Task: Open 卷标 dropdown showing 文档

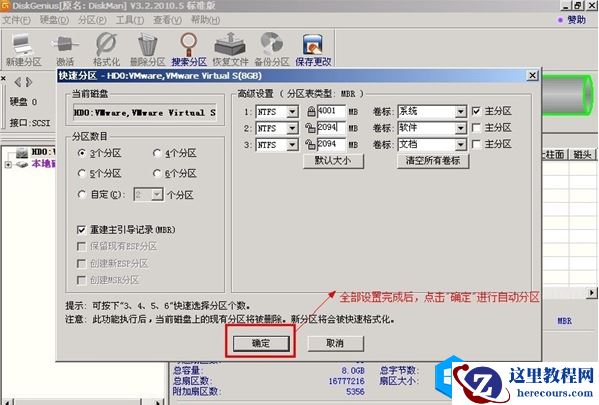Action: (x=461, y=145)
